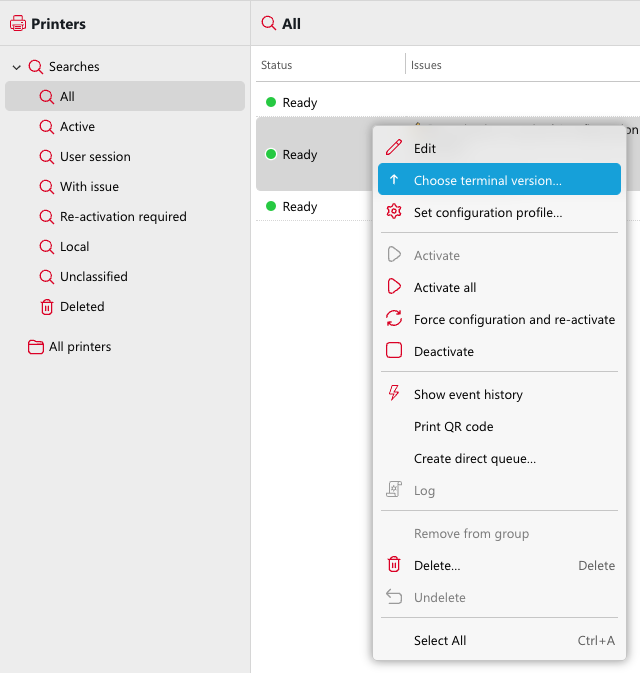Select the first Ready printer row
The height and width of the screenshot is (673, 640).
point(300,103)
